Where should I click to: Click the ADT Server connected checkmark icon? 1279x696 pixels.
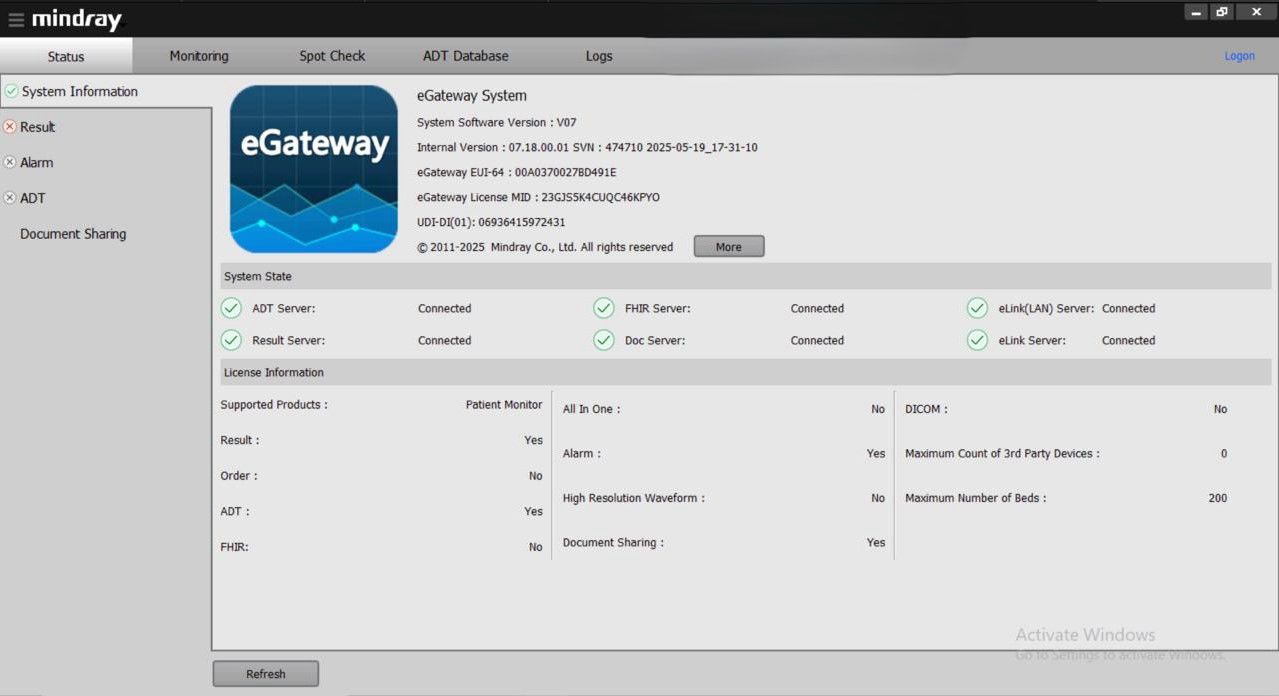click(231, 308)
